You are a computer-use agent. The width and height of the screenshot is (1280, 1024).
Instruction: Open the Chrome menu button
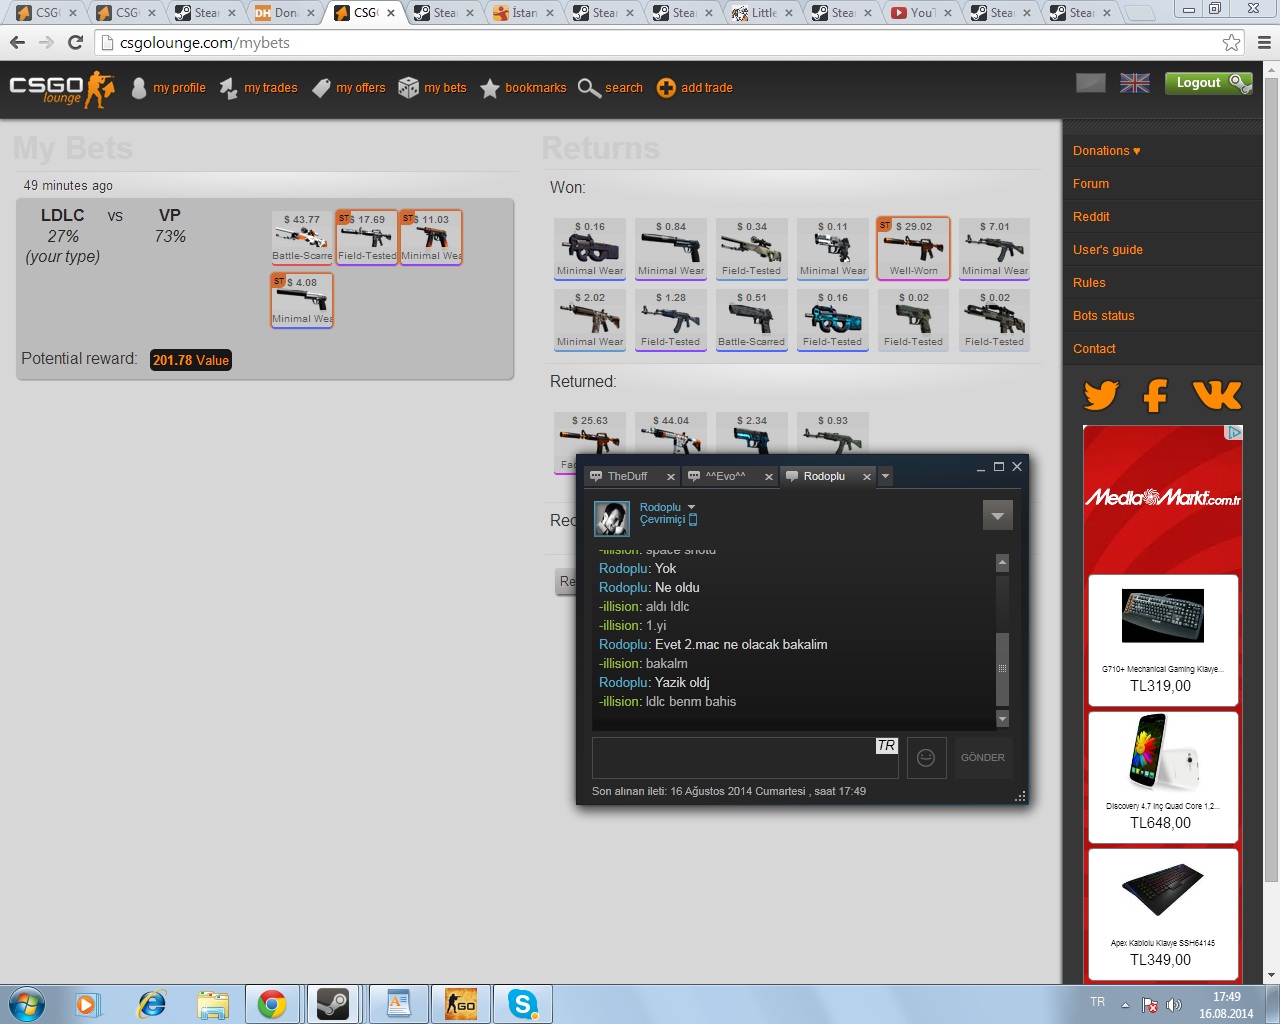(1264, 43)
